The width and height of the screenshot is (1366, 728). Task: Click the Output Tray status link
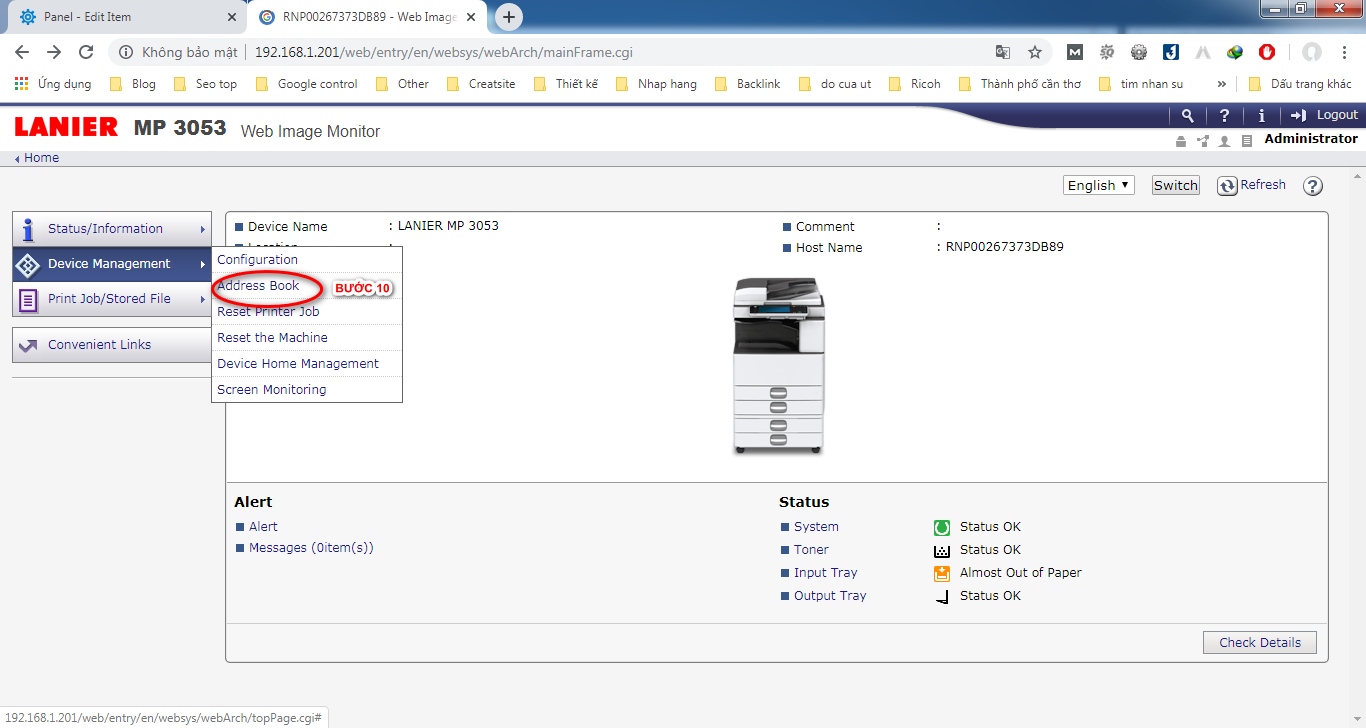(x=830, y=596)
